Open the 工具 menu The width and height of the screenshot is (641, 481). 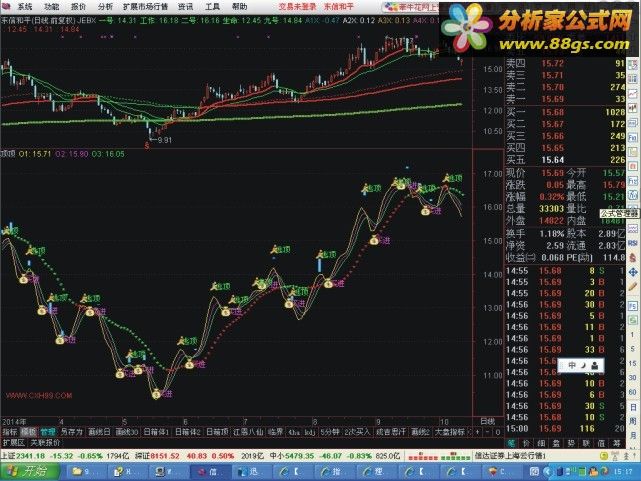point(213,7)
